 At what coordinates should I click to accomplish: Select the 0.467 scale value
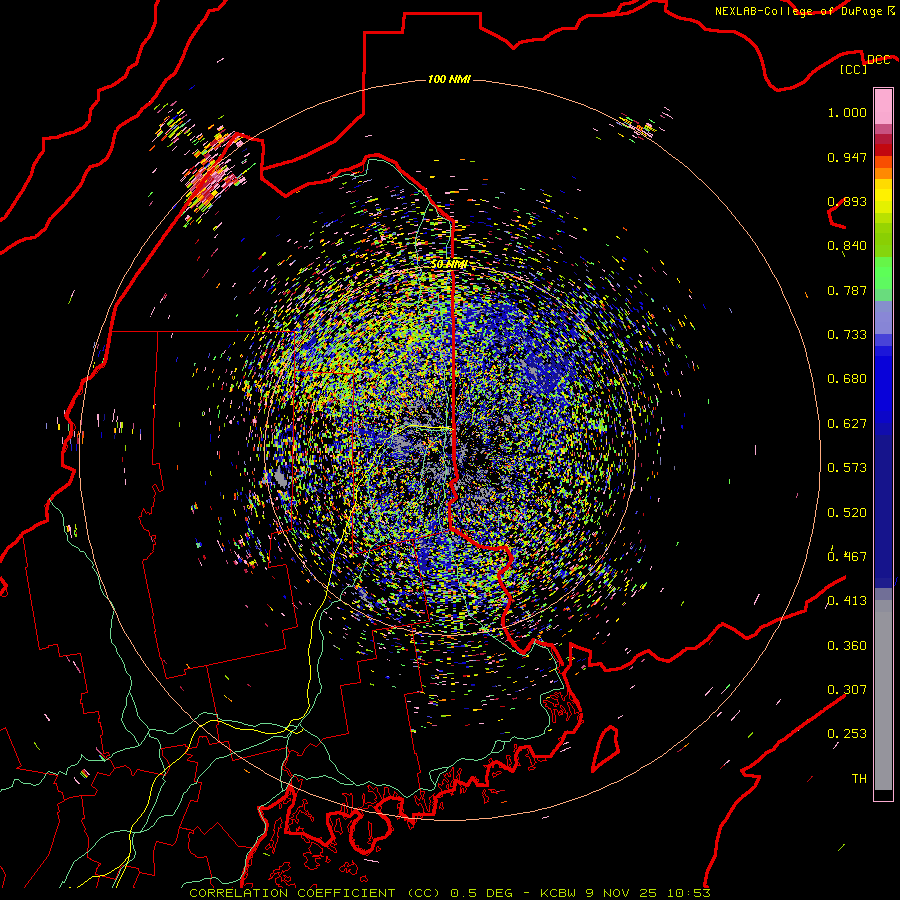[847, 556]
